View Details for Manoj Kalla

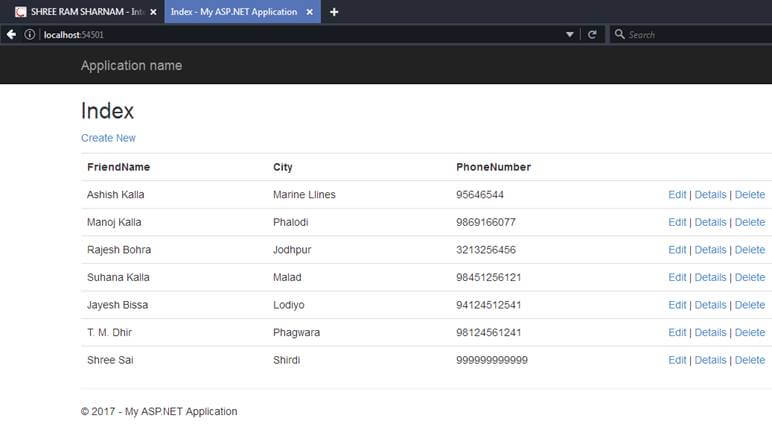[x=710, y=222]
